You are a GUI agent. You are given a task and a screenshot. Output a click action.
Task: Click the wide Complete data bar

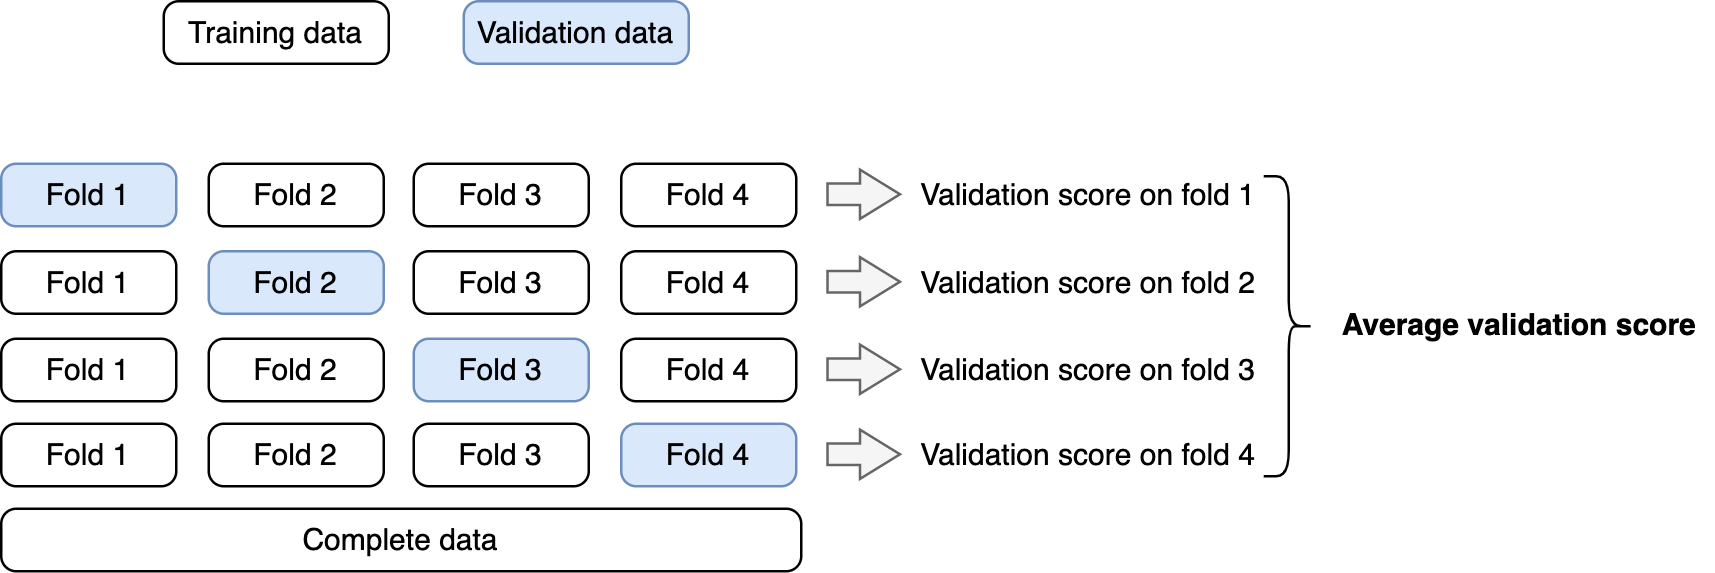click(x=401, y=540)
